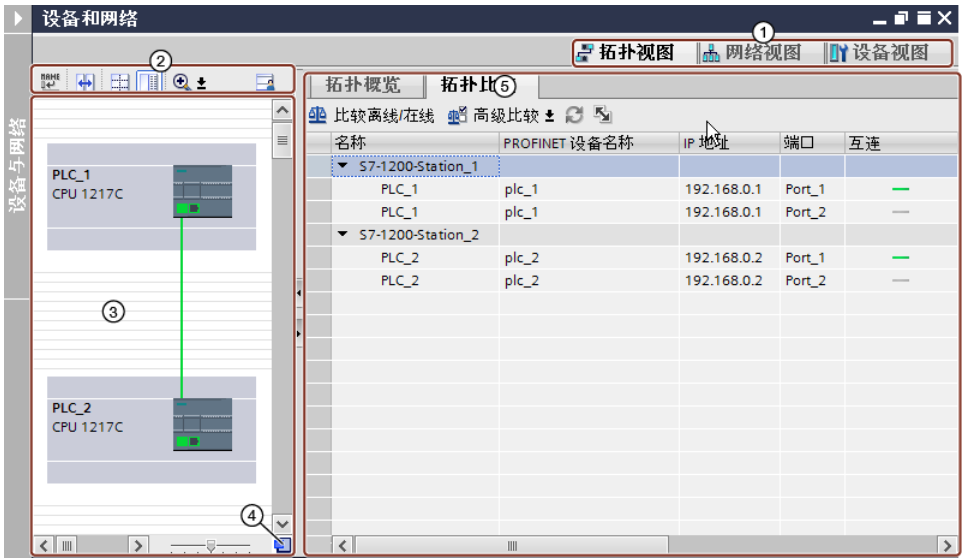Switch to the 网络视图 tab

click(x=752, y=52)
